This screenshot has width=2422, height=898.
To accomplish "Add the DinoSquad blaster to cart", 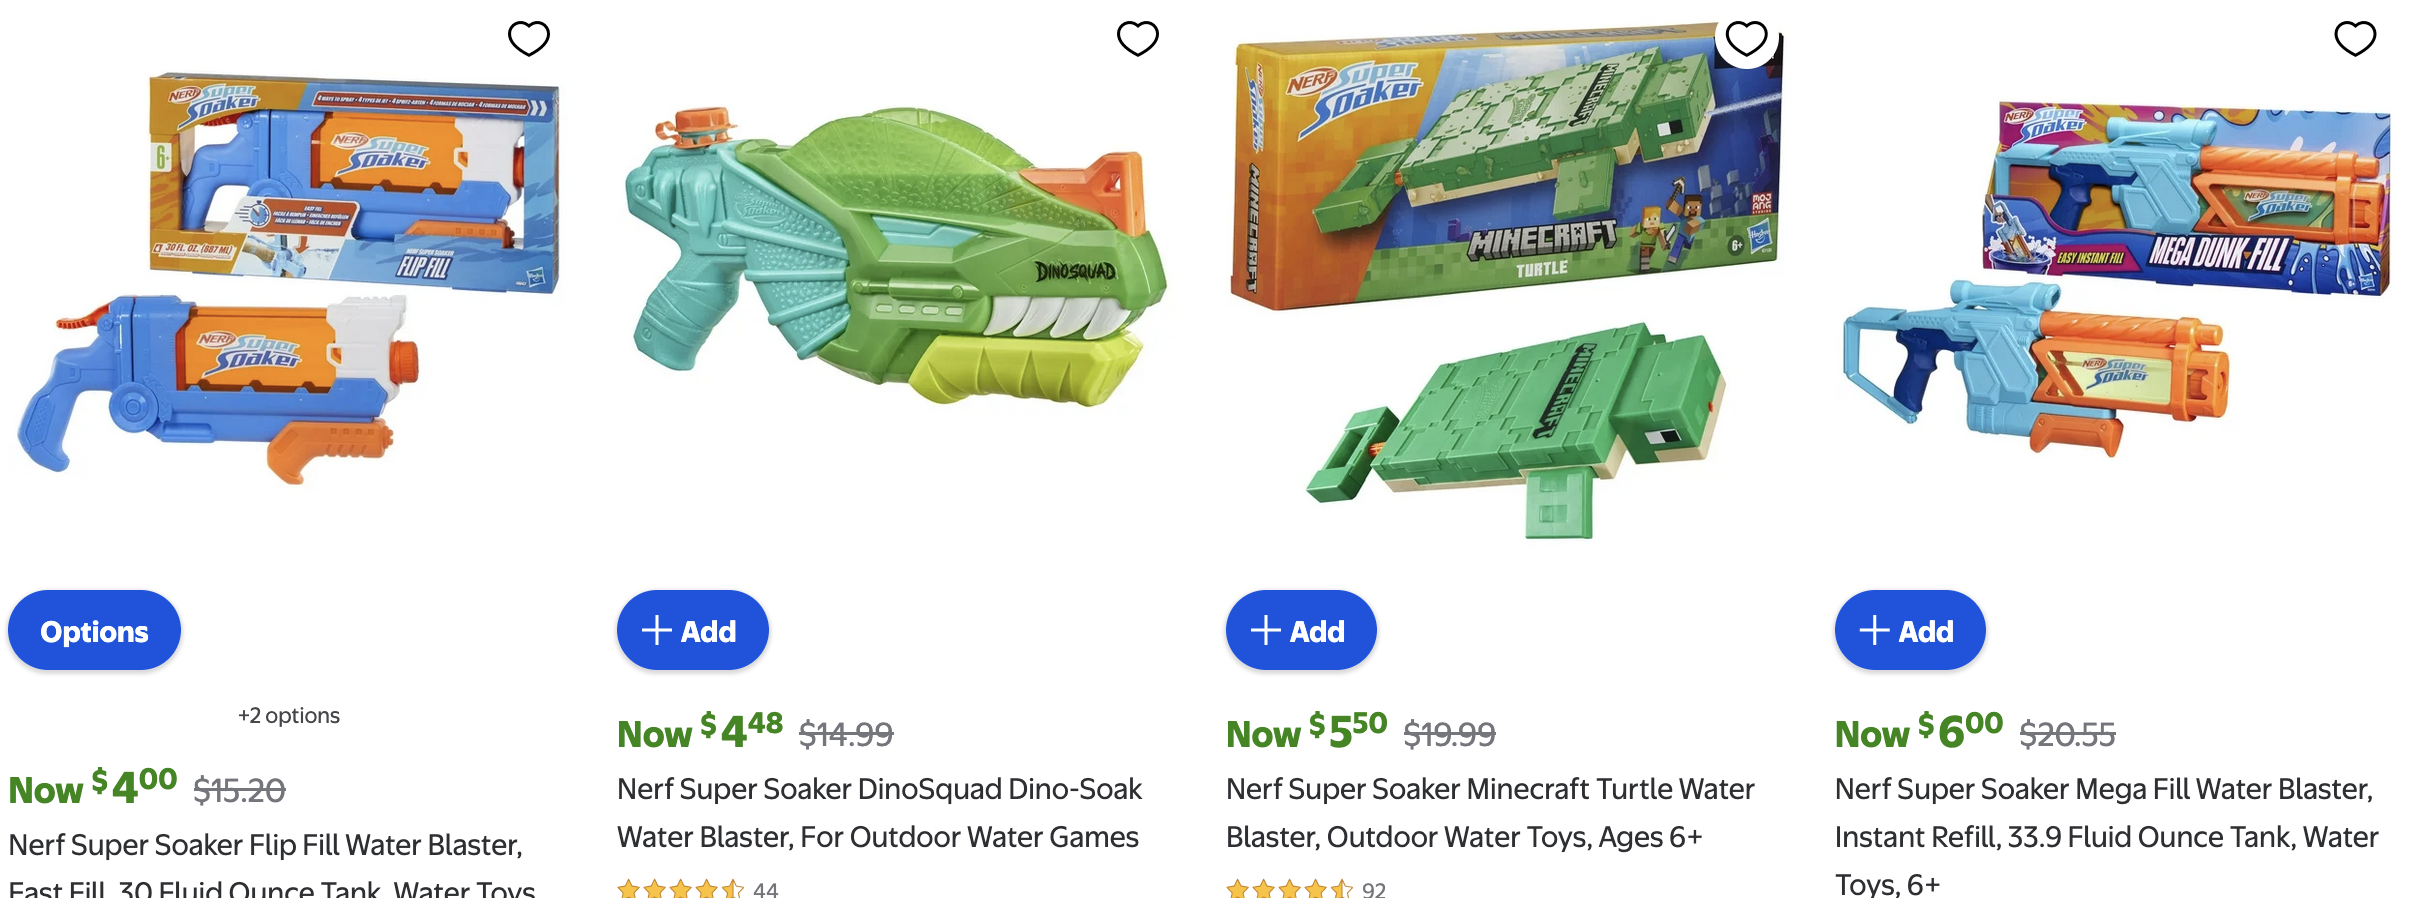I will pyautogui.click(x=692, y=630).
